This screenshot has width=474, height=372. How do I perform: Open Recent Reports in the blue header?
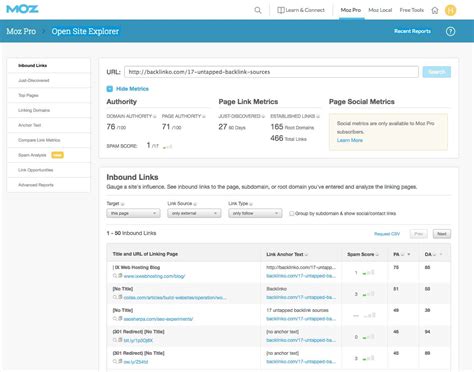click(412, 31)
